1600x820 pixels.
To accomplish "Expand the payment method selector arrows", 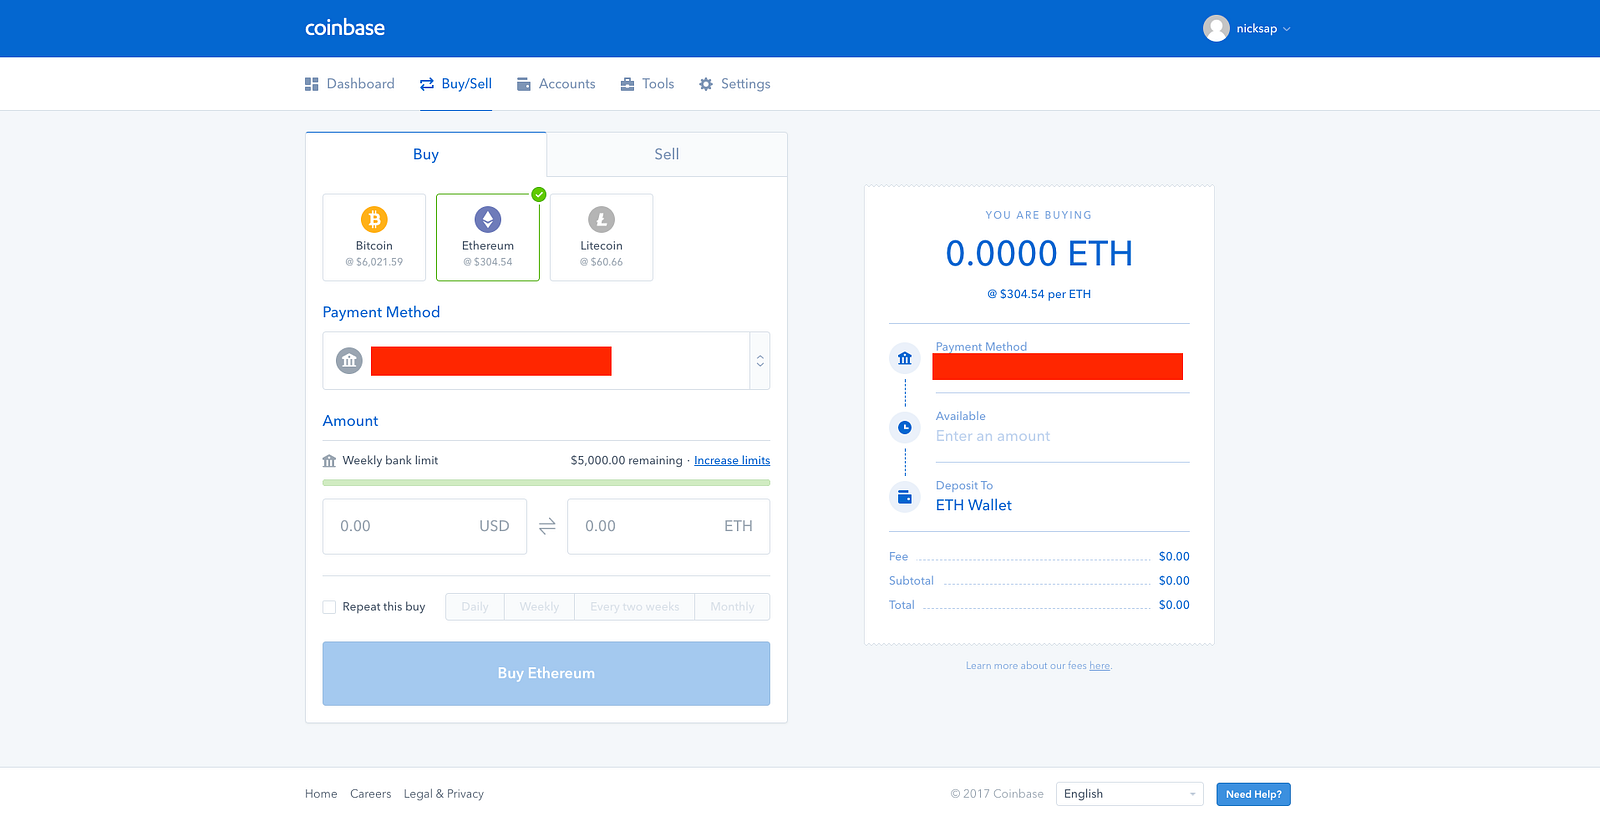I will point(760,361).
